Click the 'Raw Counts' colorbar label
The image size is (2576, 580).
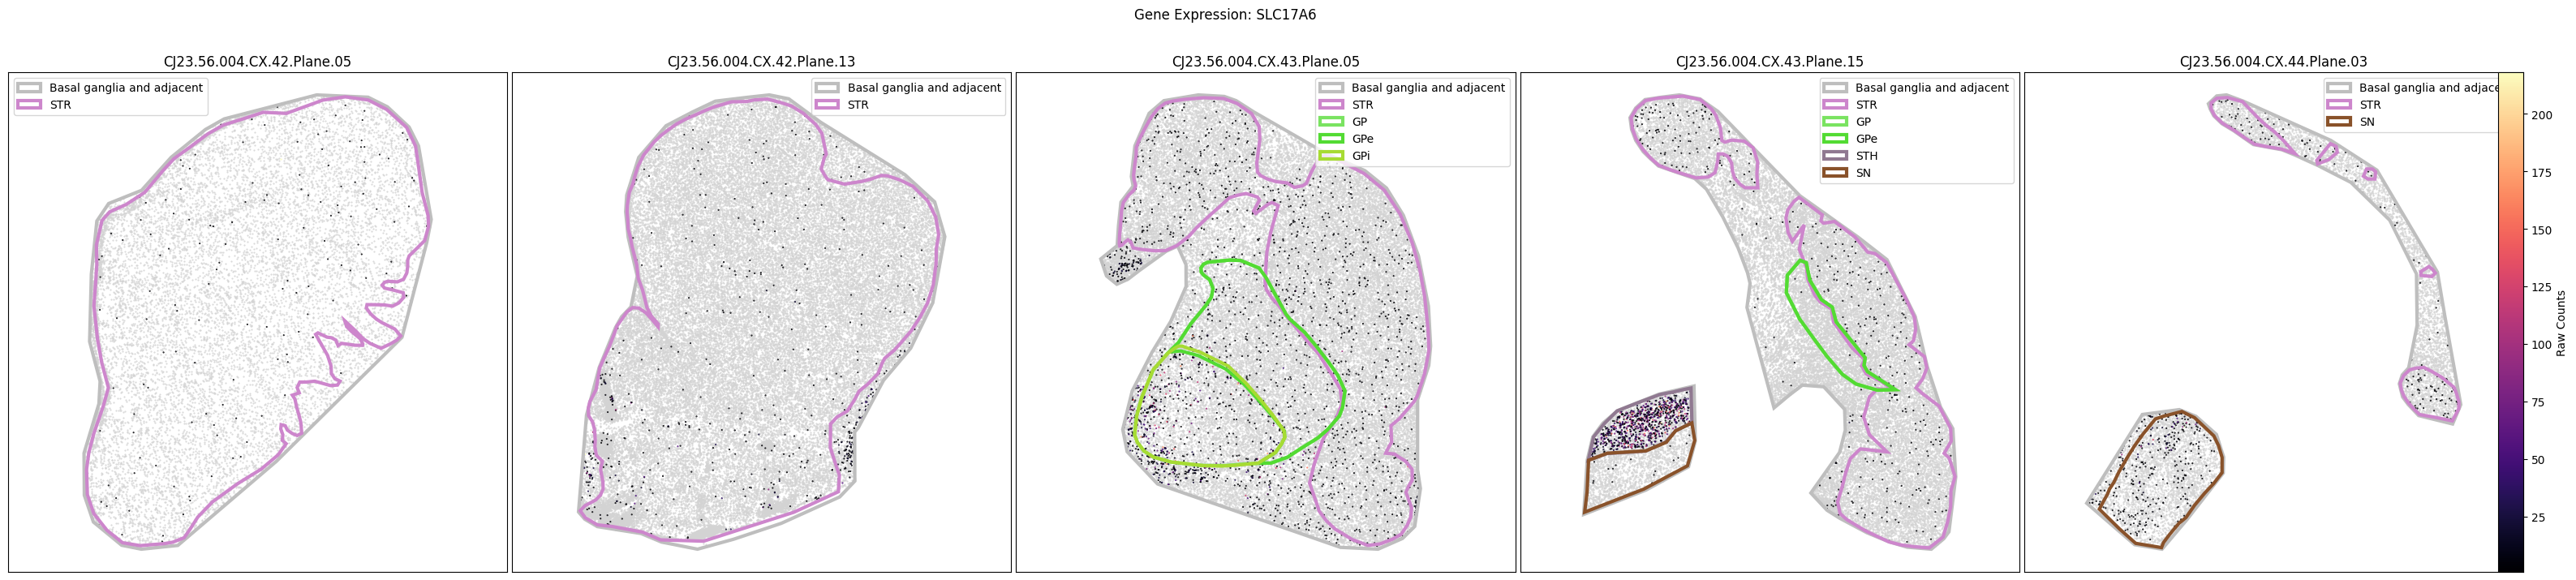[x=2560, y=323]
